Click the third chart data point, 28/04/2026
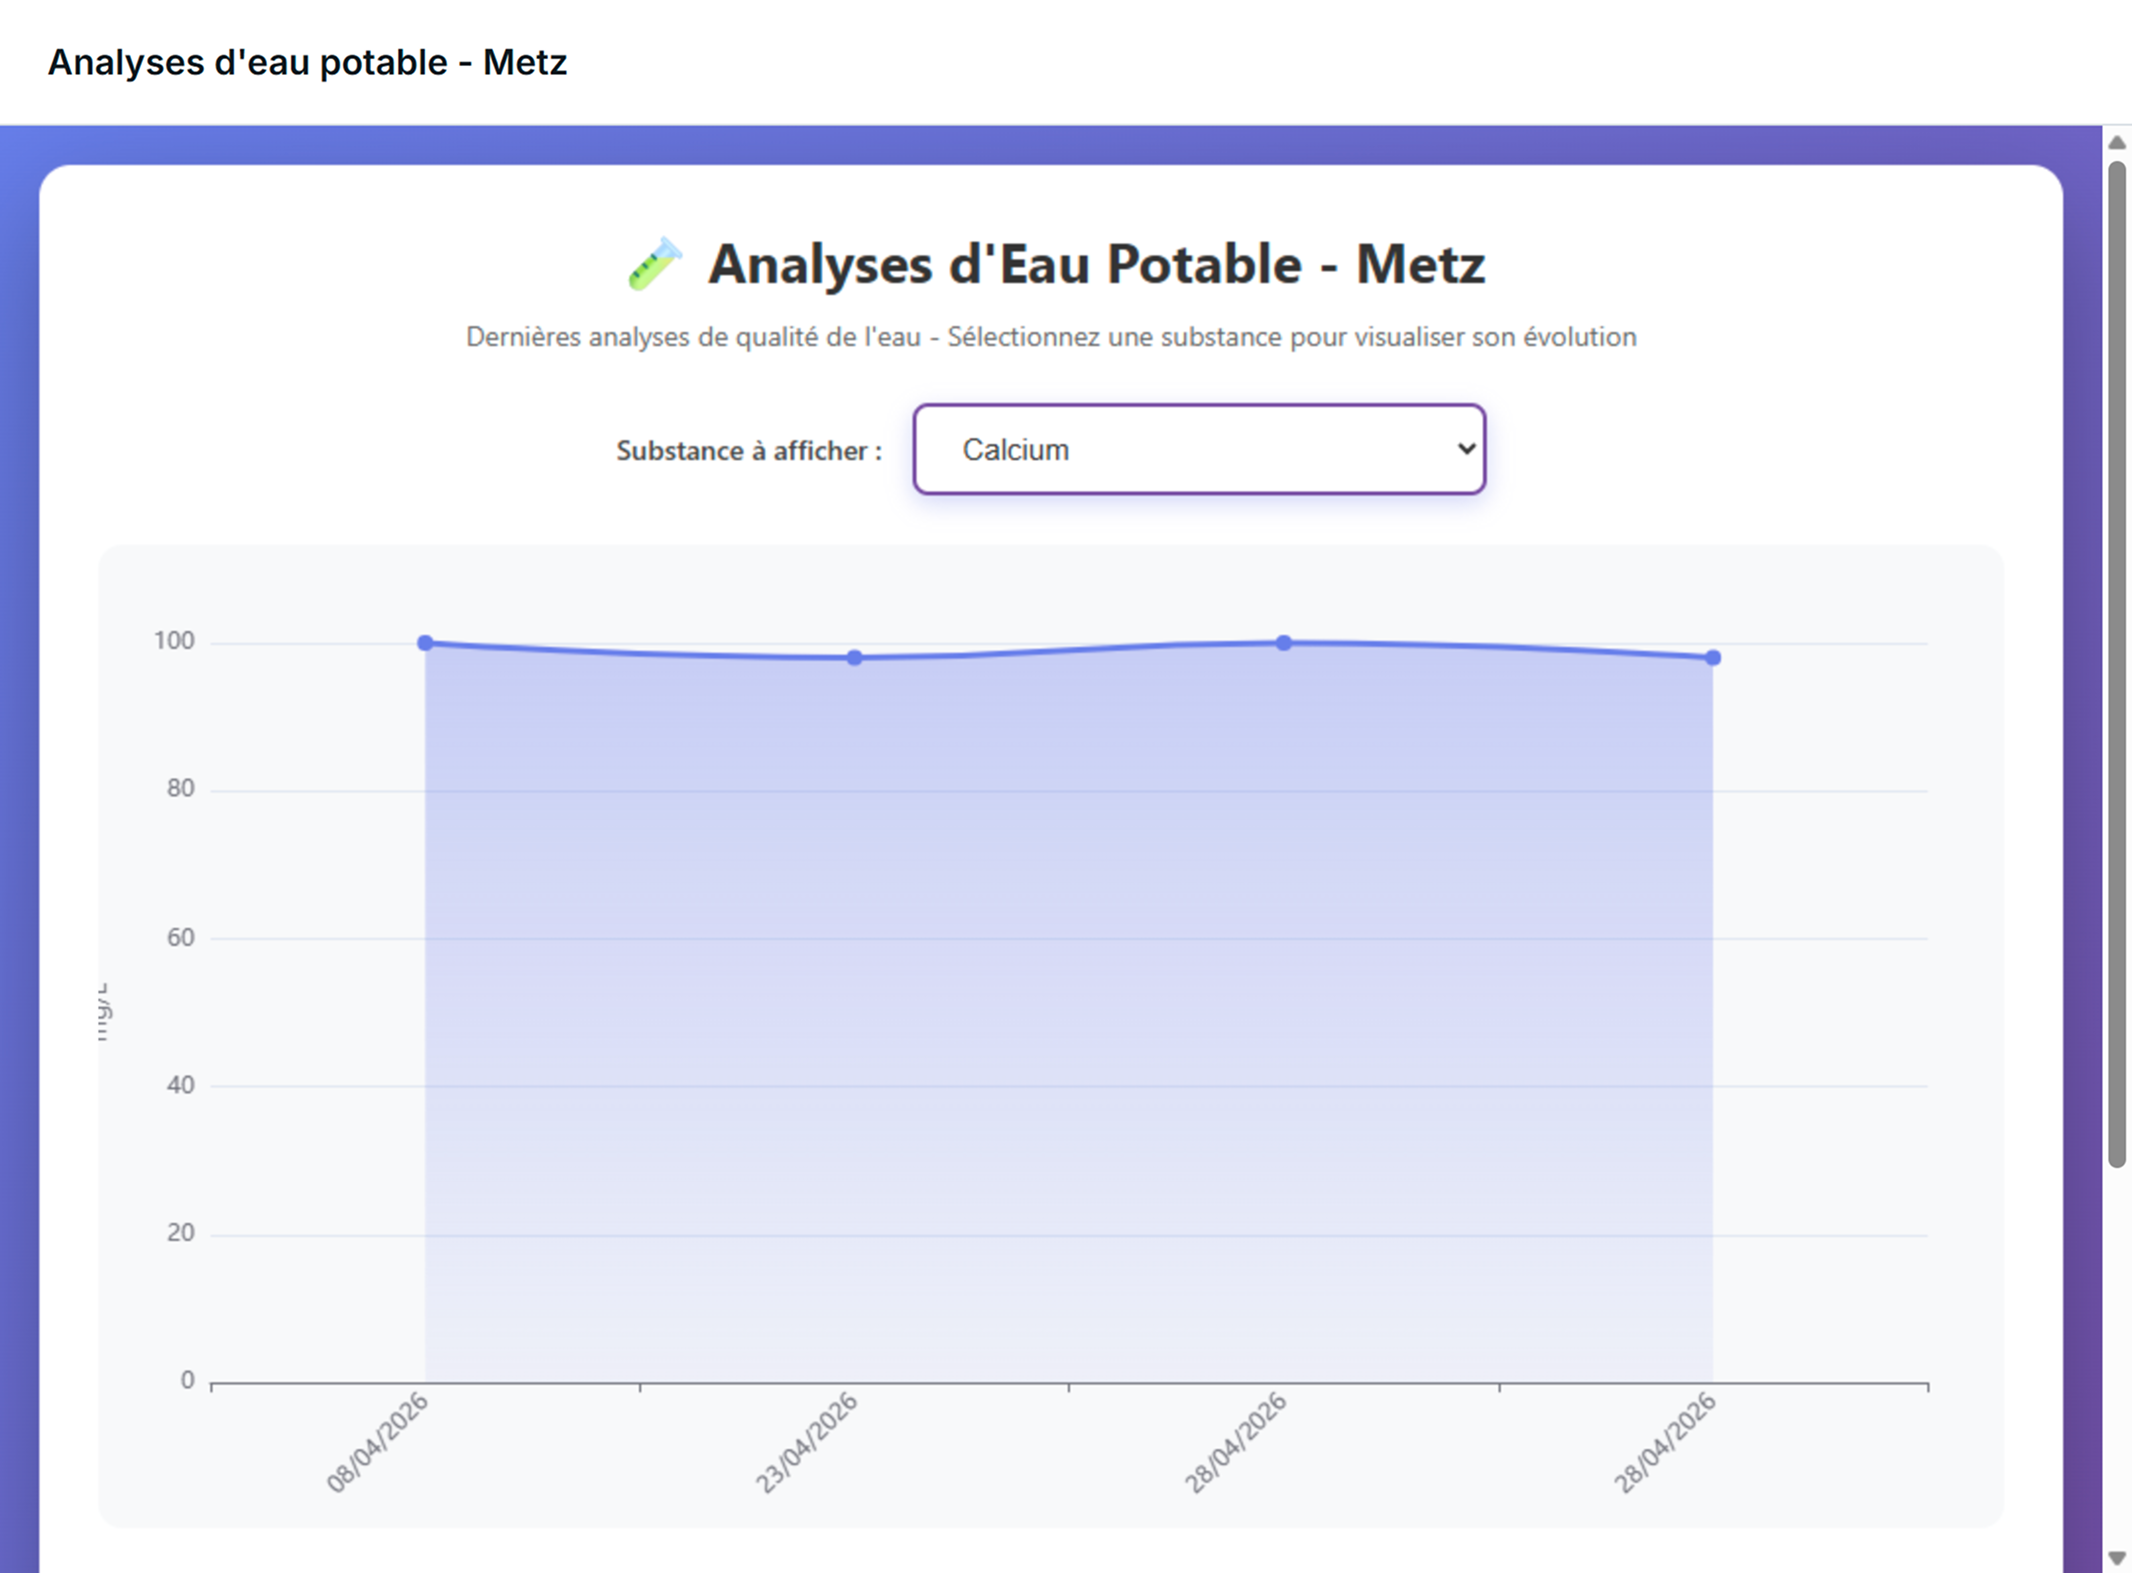Image resolution: width=2132 pixels, height=1573 pixels. (1283, 643)
